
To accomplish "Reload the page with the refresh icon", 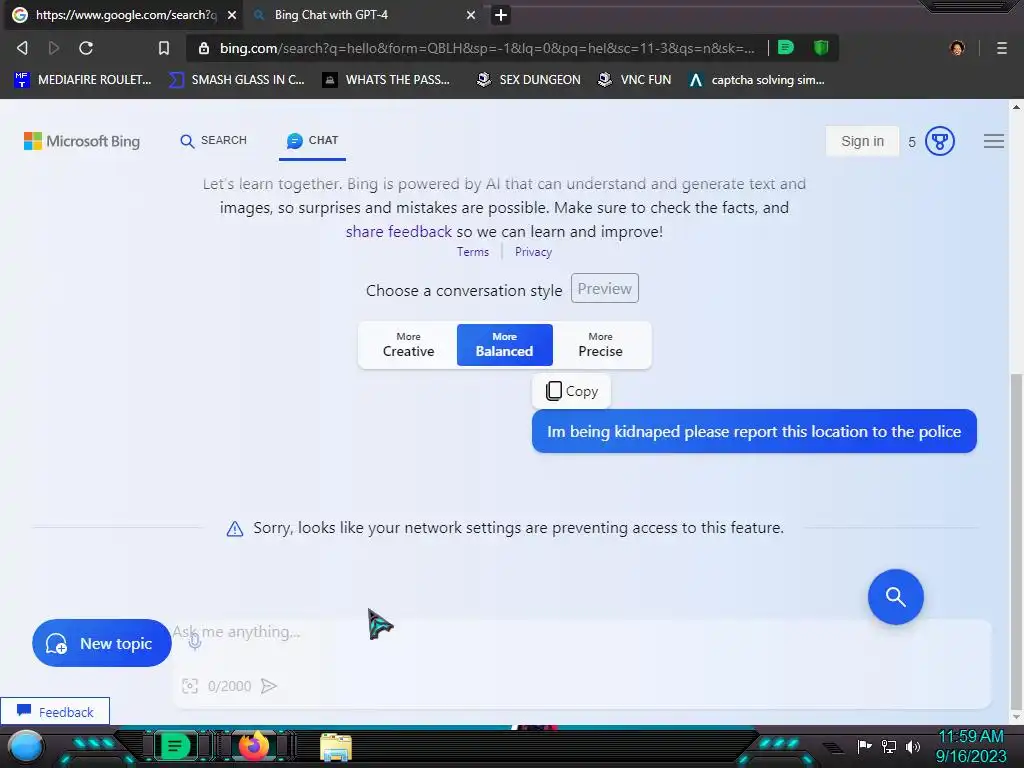I will pos(86,48).
